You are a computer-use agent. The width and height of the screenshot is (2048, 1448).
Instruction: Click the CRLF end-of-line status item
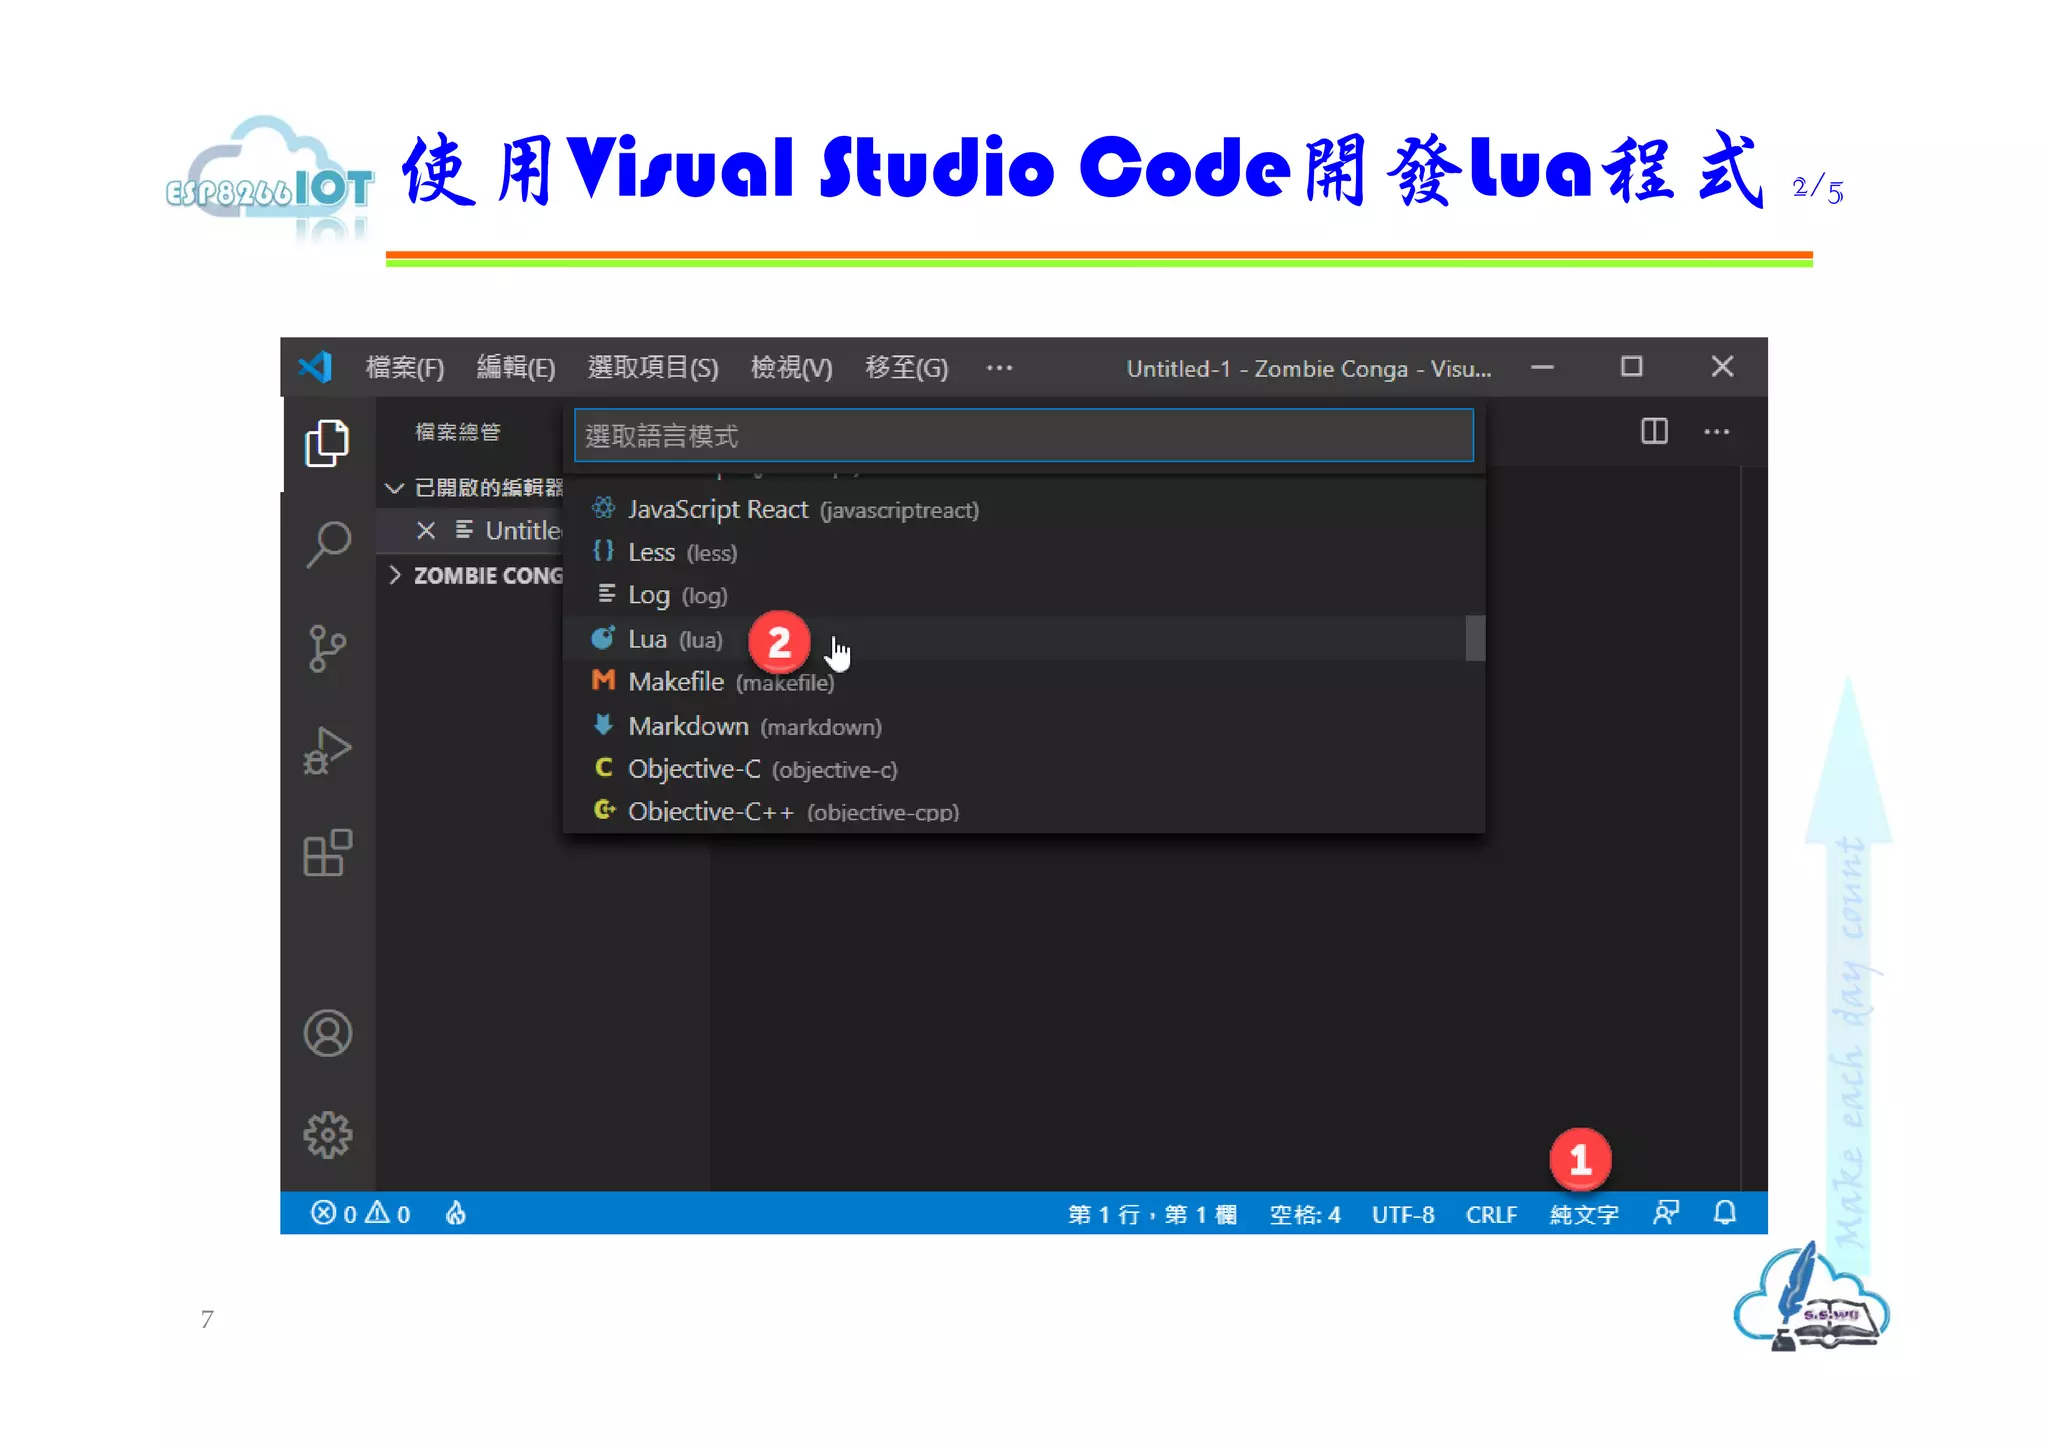1491,1214
